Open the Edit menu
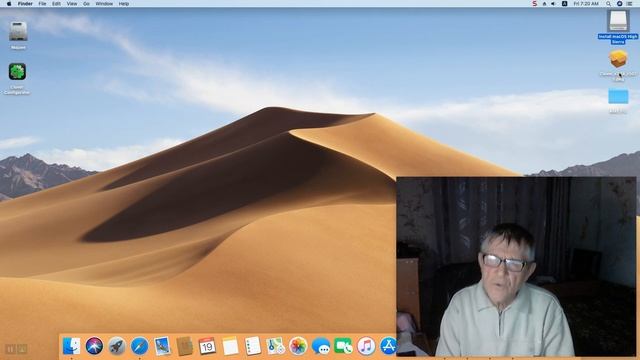Screen dimensions: 640x360 [x=56, y=4]
